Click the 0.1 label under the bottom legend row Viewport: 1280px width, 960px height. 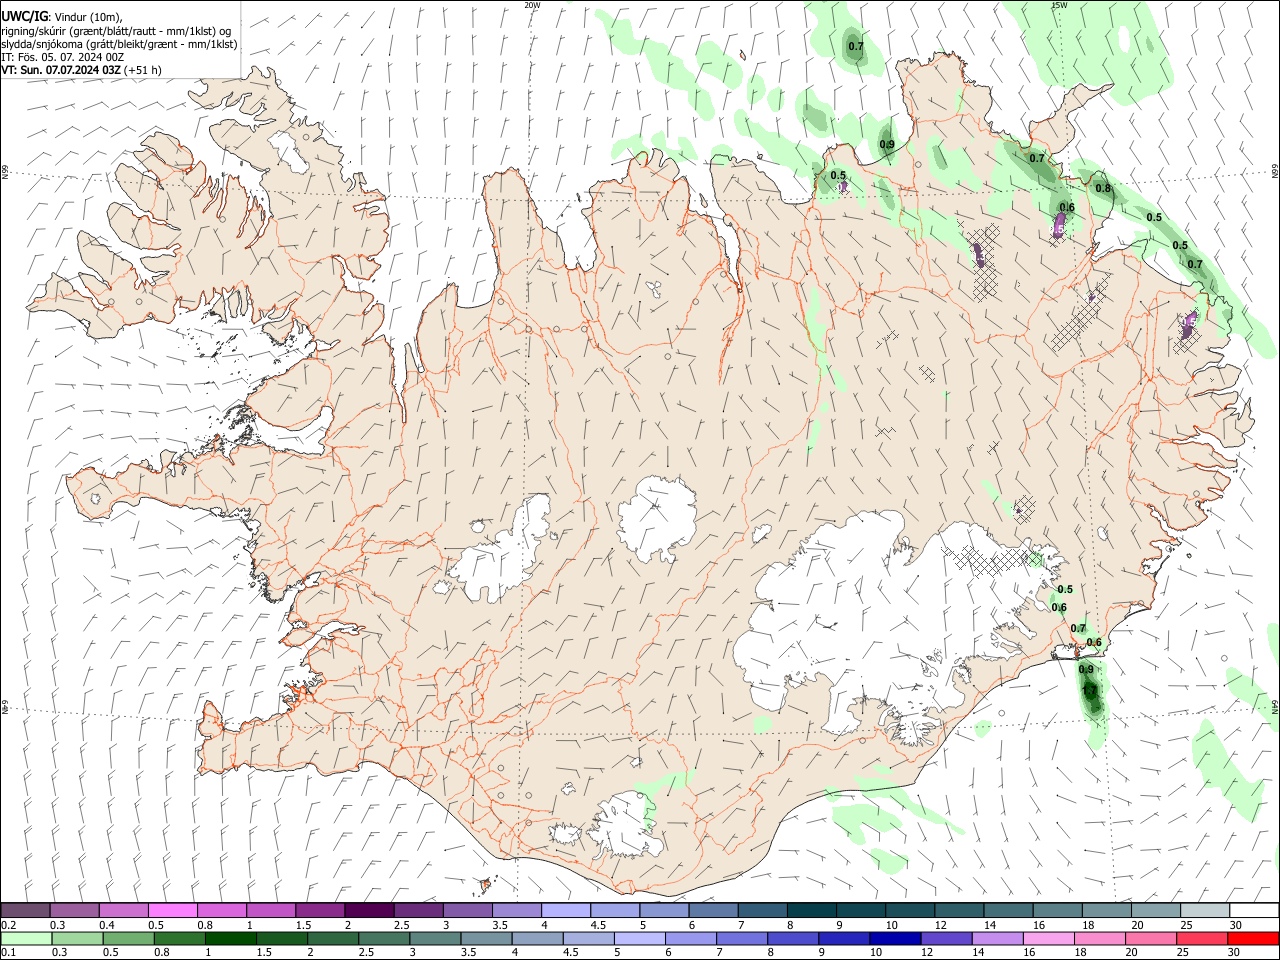8,953
